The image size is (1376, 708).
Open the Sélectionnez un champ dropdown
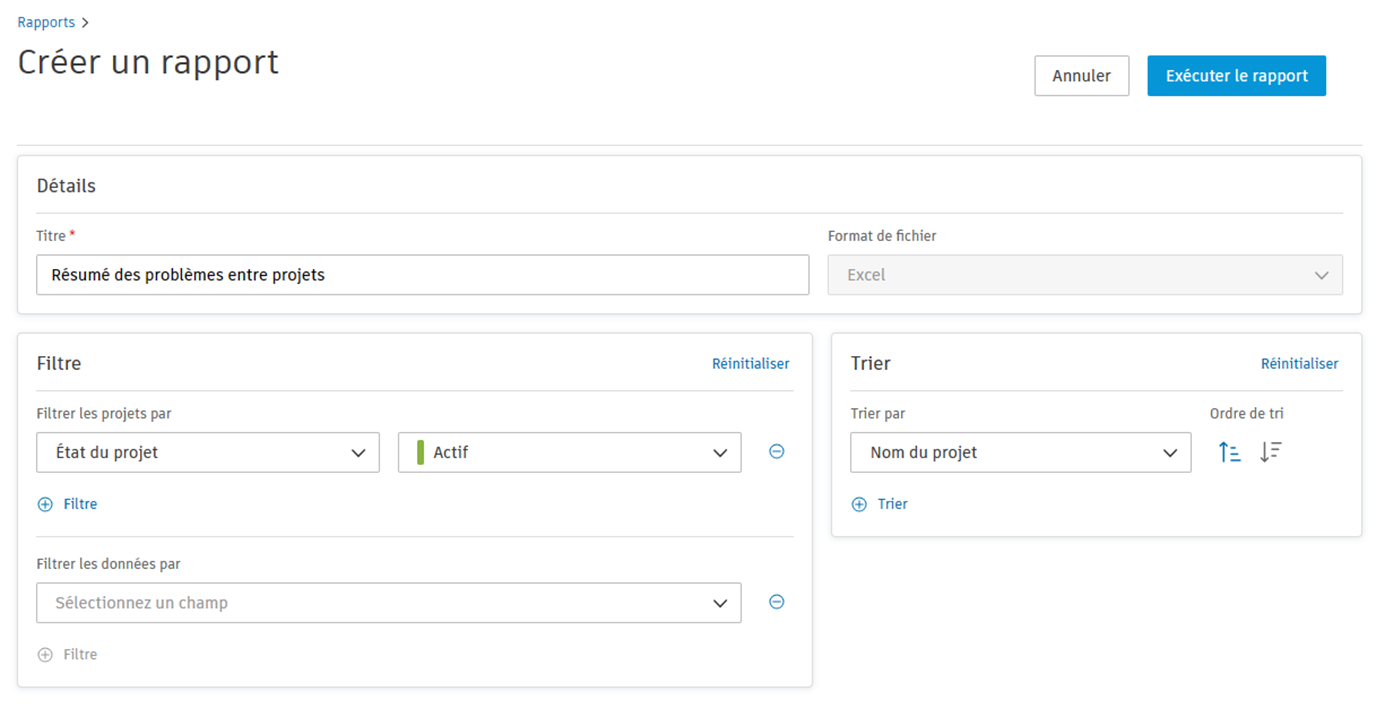[x=389, y=603]
